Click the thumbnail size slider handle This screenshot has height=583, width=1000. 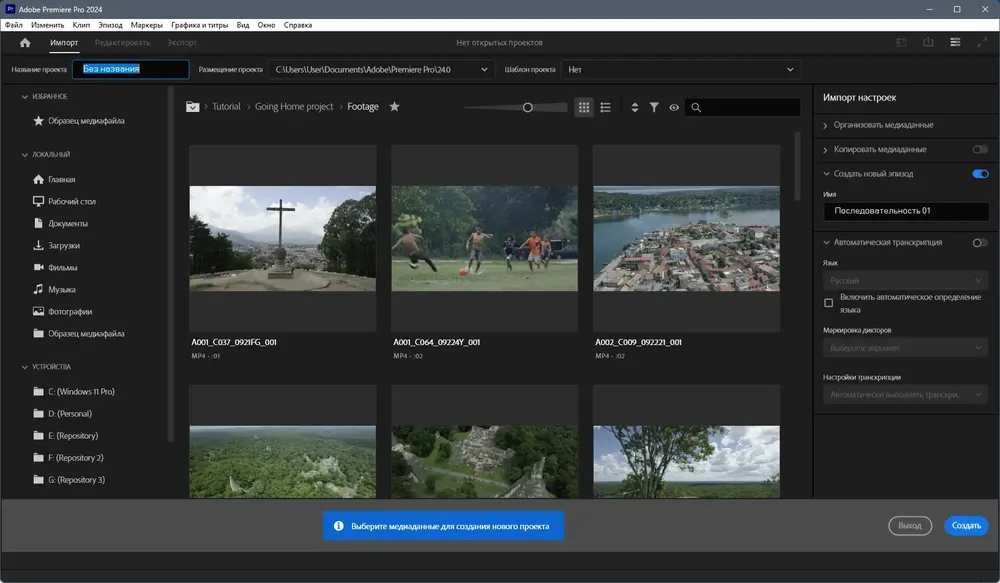528,107
